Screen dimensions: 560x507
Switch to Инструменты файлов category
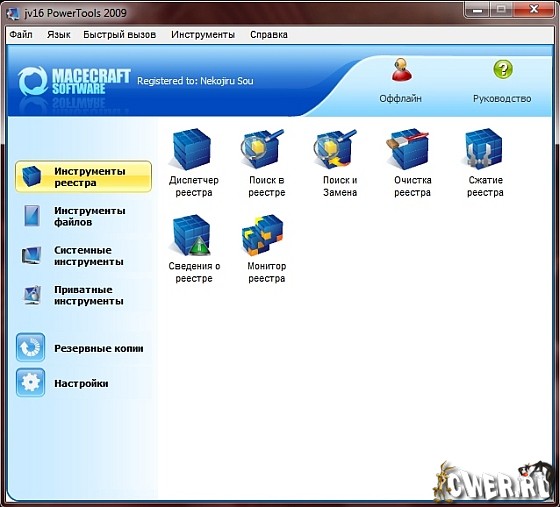tap(83, 216)
